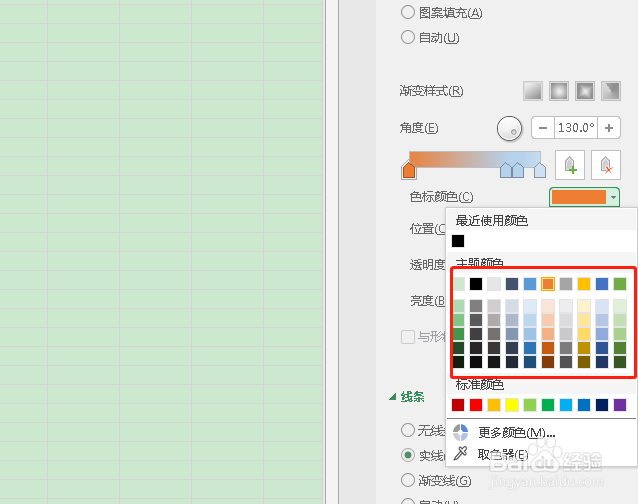
Task: Pick the standard light green swatch
Action: point(530,405)
